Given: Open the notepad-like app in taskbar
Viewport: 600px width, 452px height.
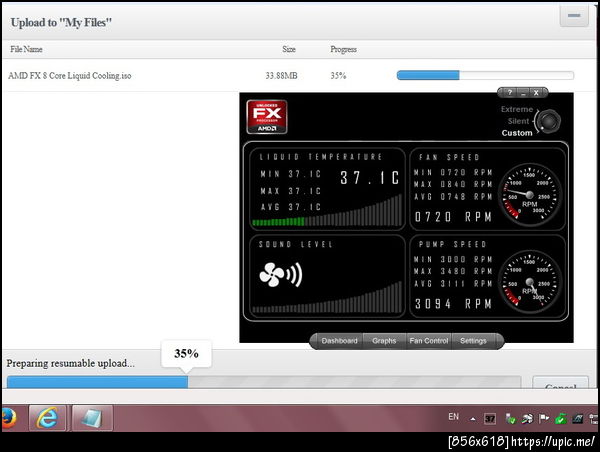Looking at the screenshot, I should click(x=92, y=418).
